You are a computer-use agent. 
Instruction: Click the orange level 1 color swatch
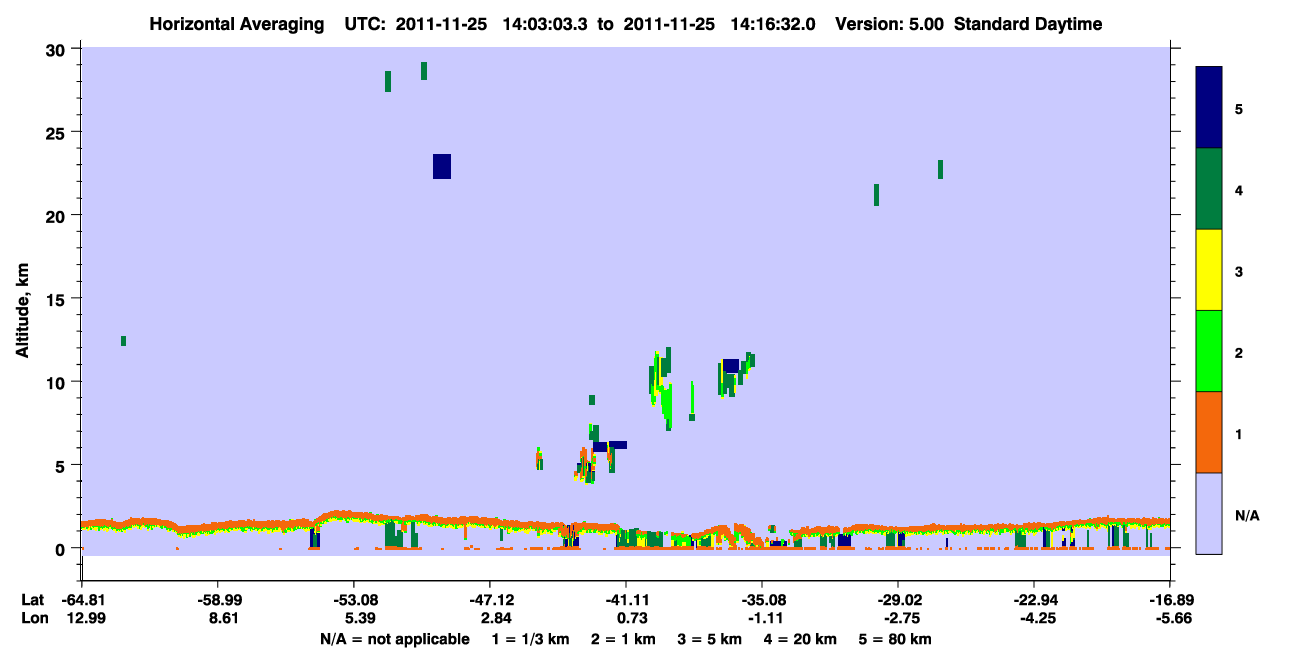point(1209,432)
